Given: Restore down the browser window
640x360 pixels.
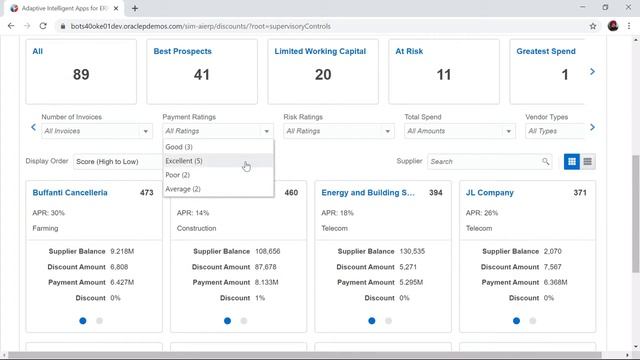Looking at the screenshot, I should click(x=605, y=7).
